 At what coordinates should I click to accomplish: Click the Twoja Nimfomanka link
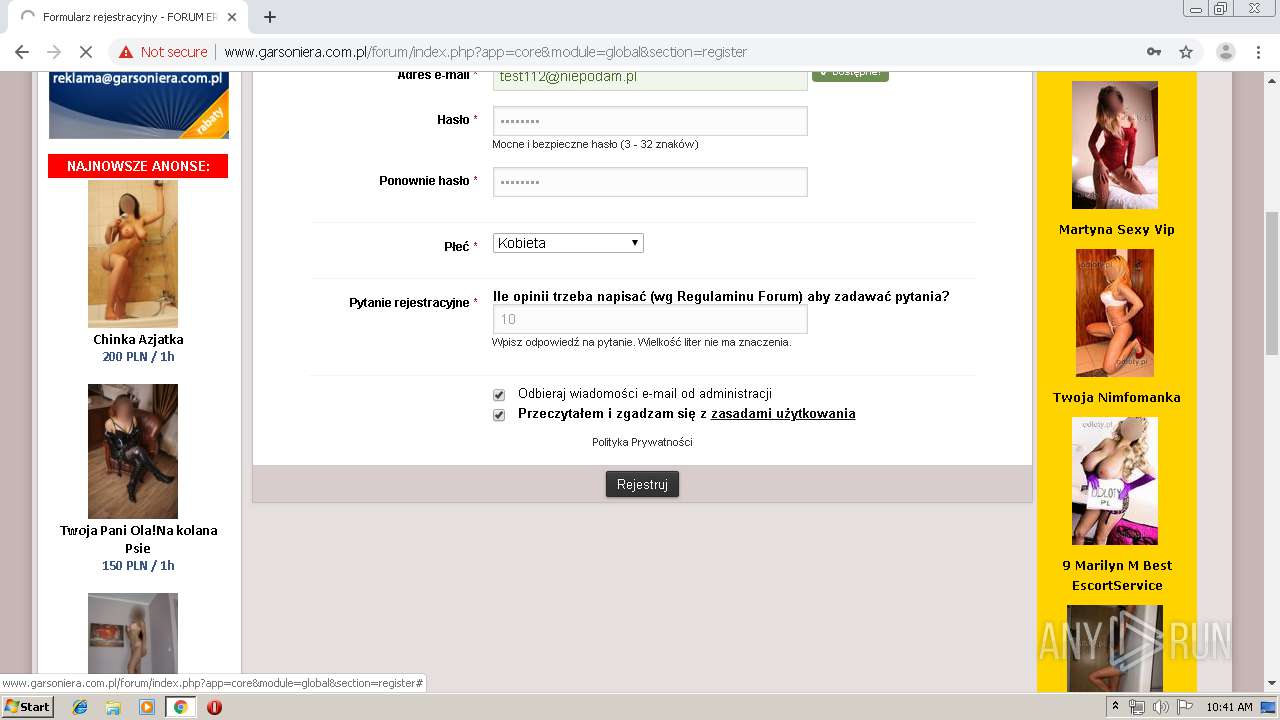pos(1116,398)
